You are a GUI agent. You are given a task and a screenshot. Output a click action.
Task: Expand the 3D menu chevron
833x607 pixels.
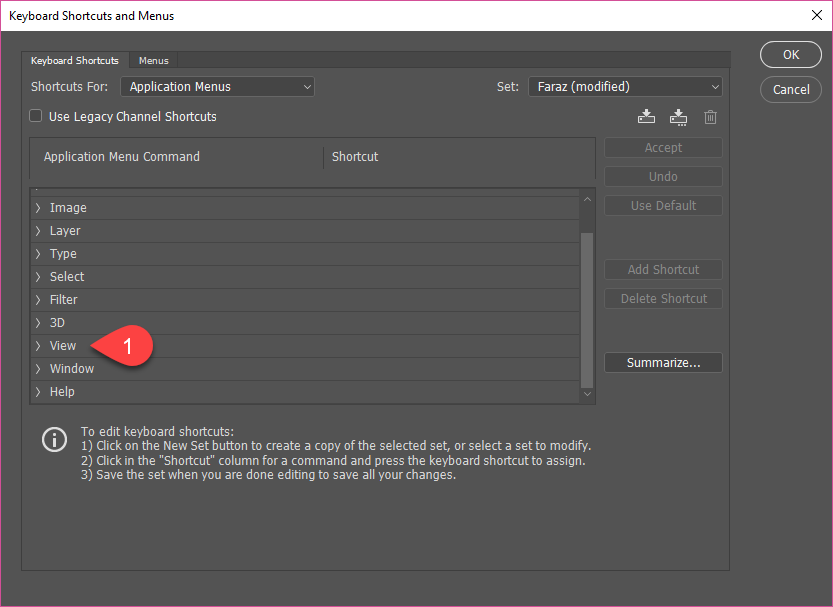tap(38, 323)
